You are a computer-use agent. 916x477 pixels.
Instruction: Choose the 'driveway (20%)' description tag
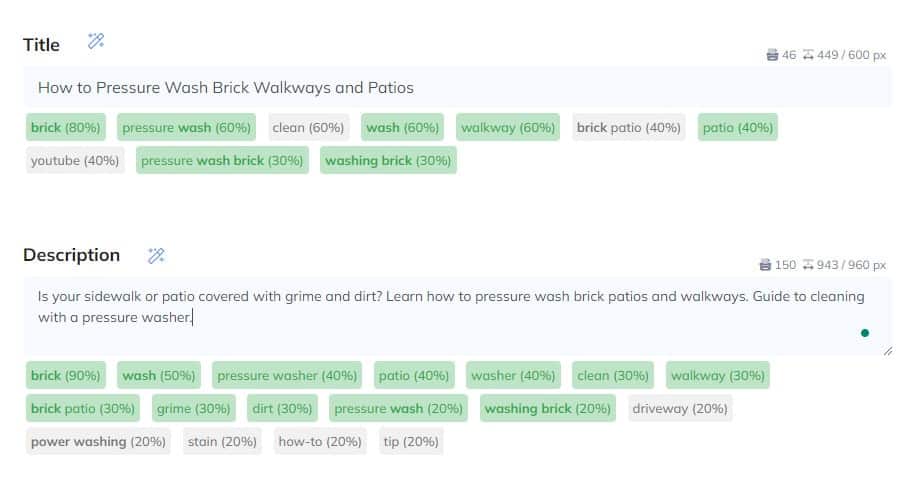point(680,409)
